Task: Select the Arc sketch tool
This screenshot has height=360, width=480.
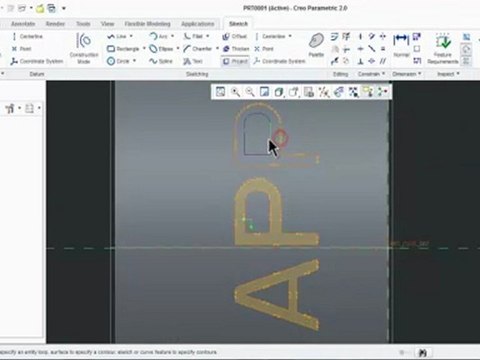Action: [159, 36]
